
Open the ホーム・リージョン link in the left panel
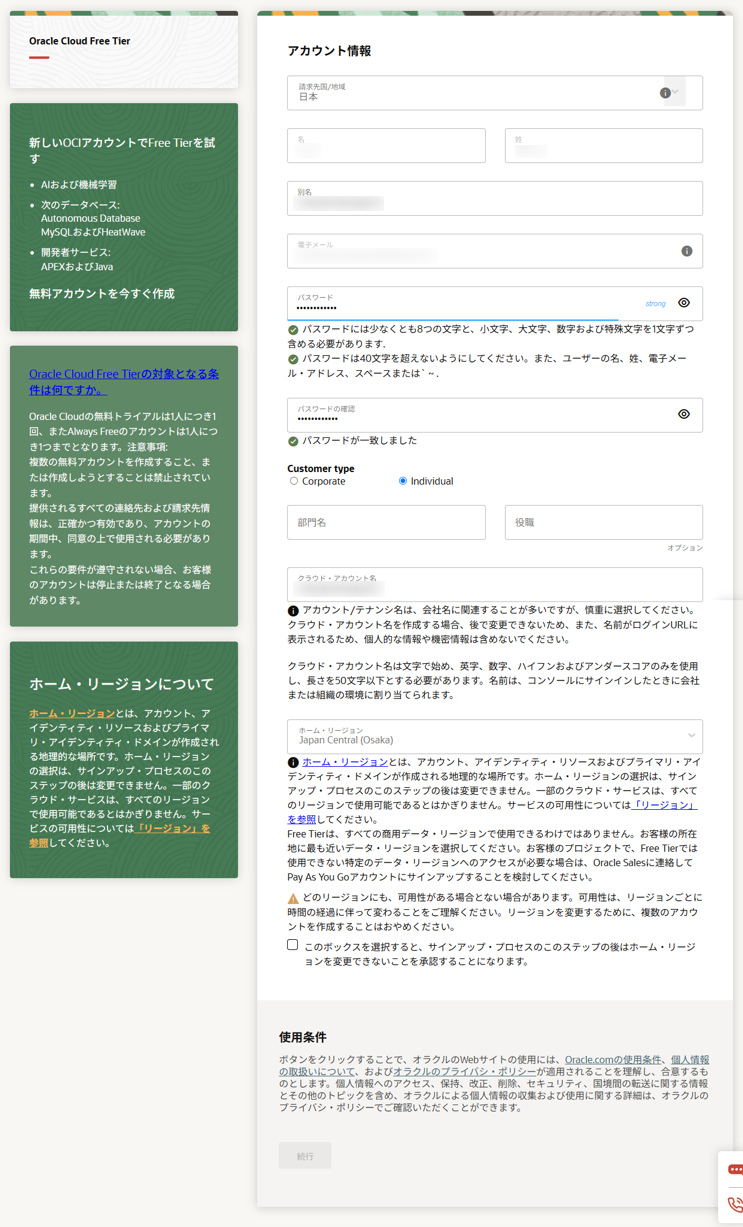coord(72,714)
